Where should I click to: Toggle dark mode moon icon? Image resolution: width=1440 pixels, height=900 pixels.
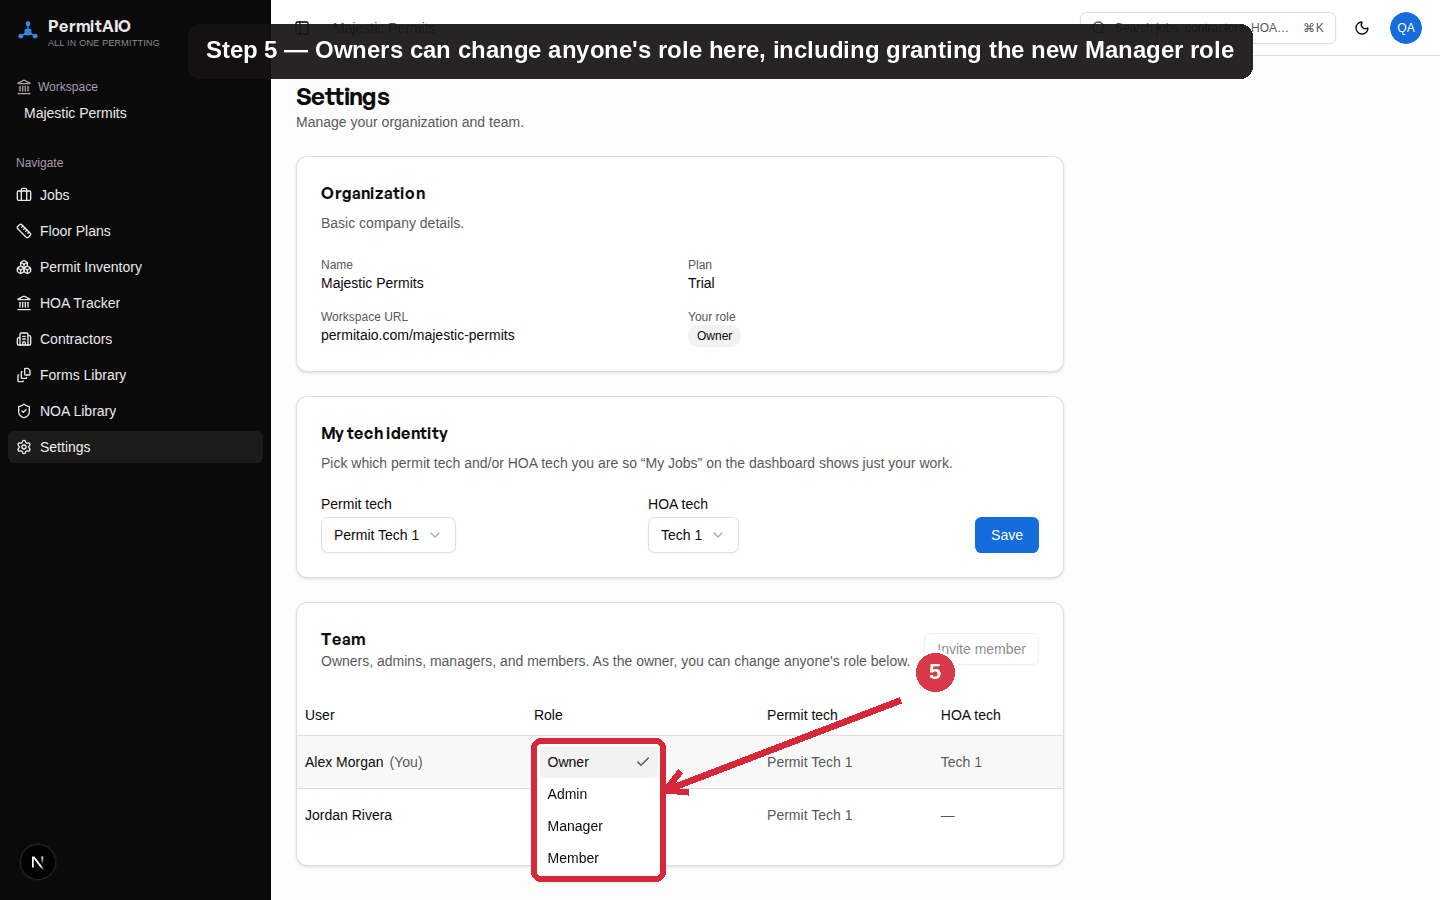click(x=1362, y=28)
